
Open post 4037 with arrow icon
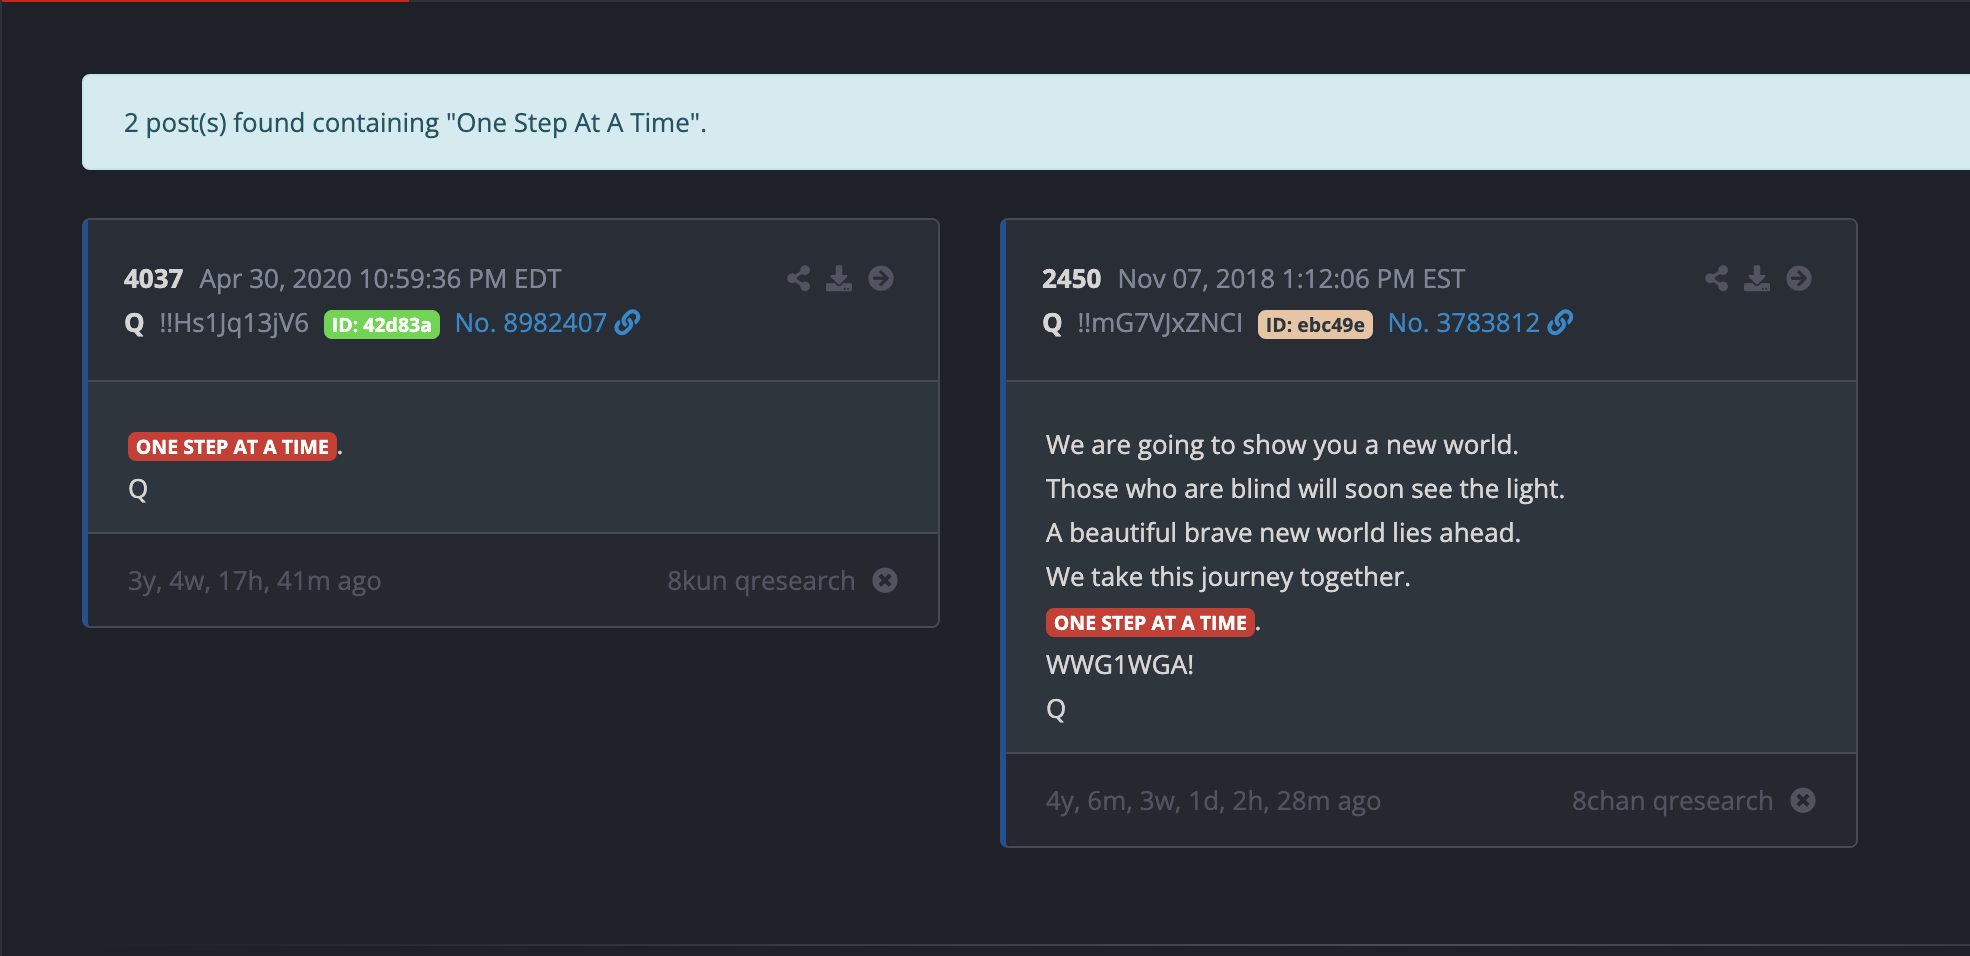click(x=881, y=278)
